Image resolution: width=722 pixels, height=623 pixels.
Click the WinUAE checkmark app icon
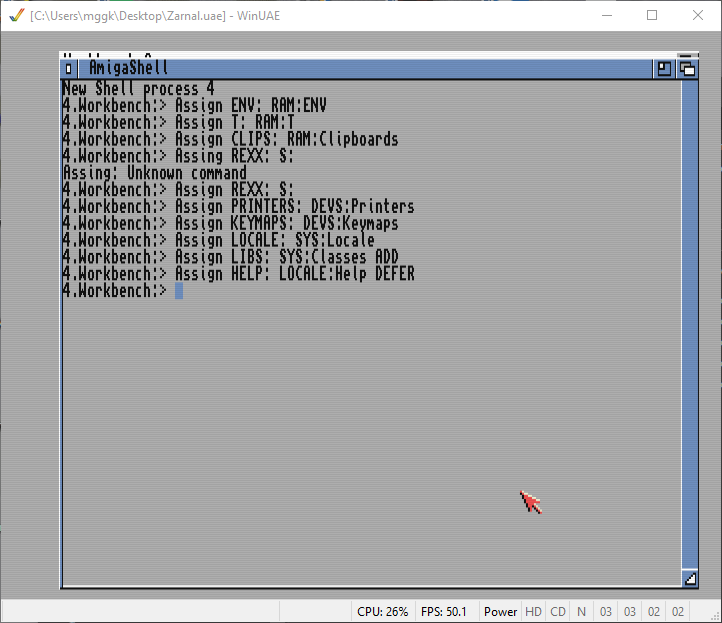coord(17,16)
